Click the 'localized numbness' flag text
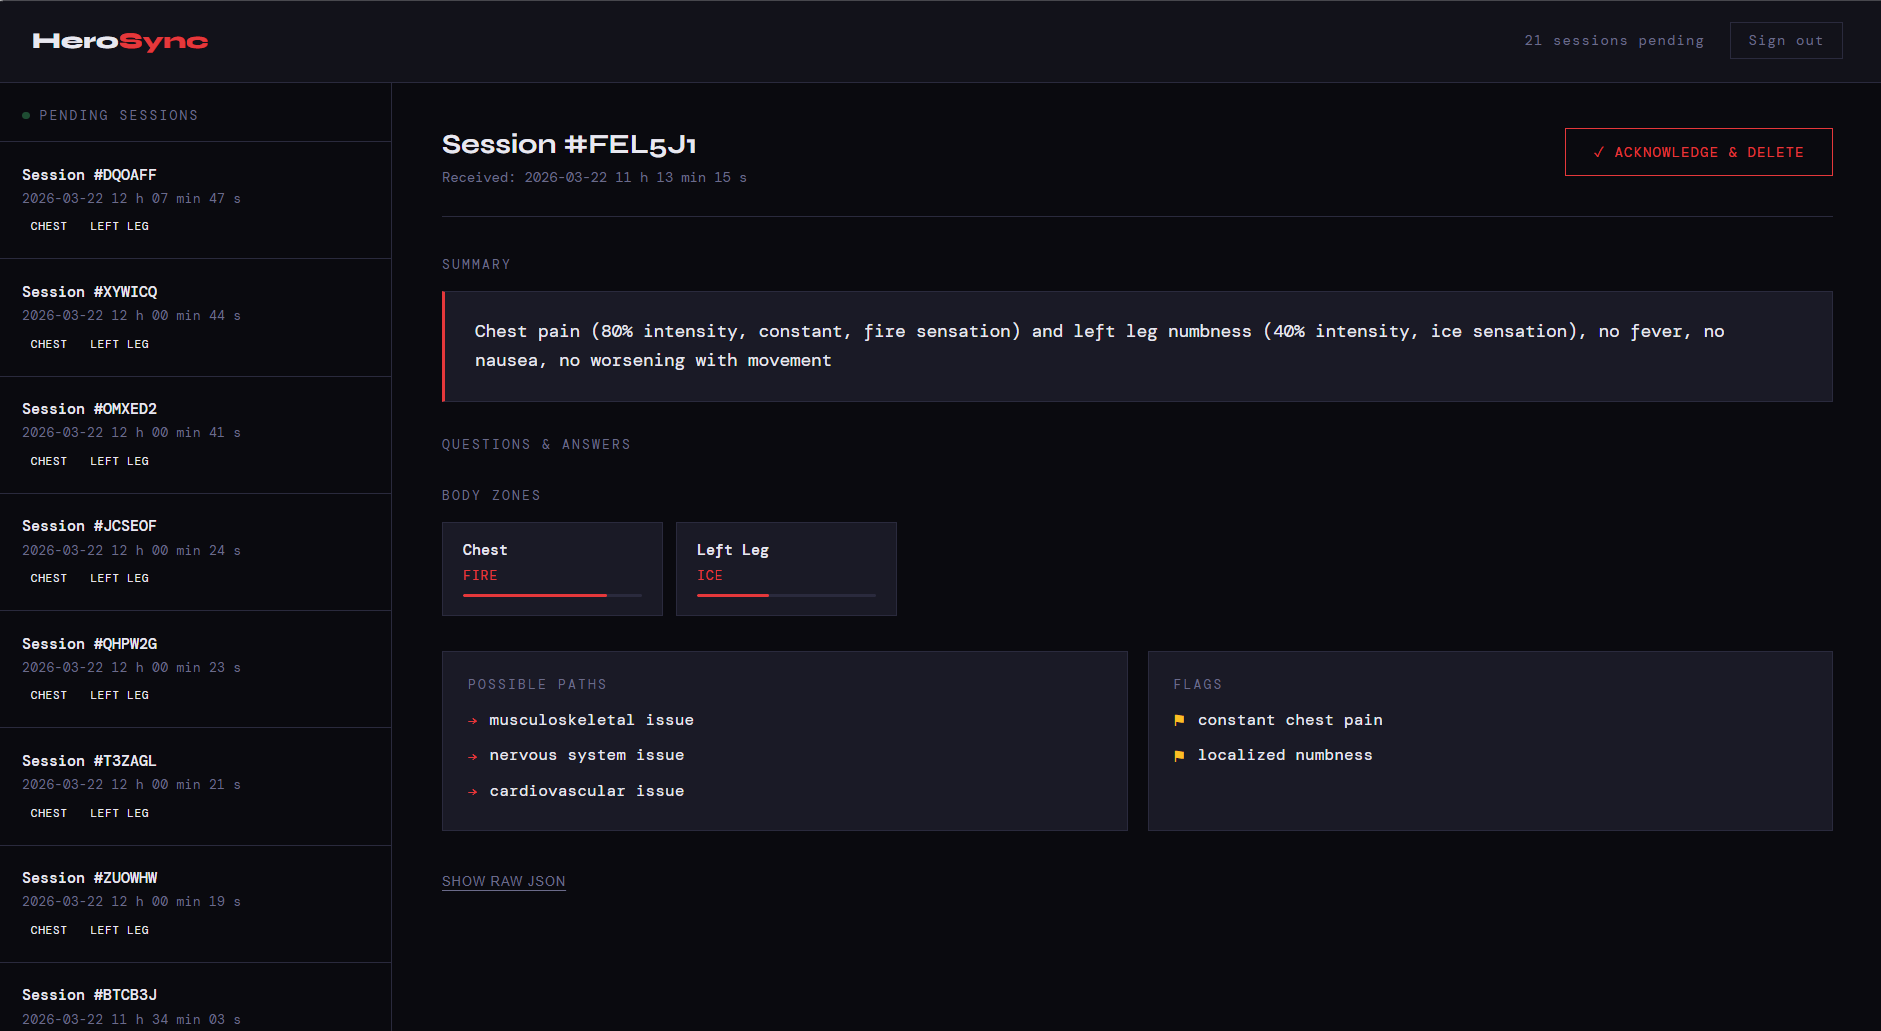 tap(1285, 755)
